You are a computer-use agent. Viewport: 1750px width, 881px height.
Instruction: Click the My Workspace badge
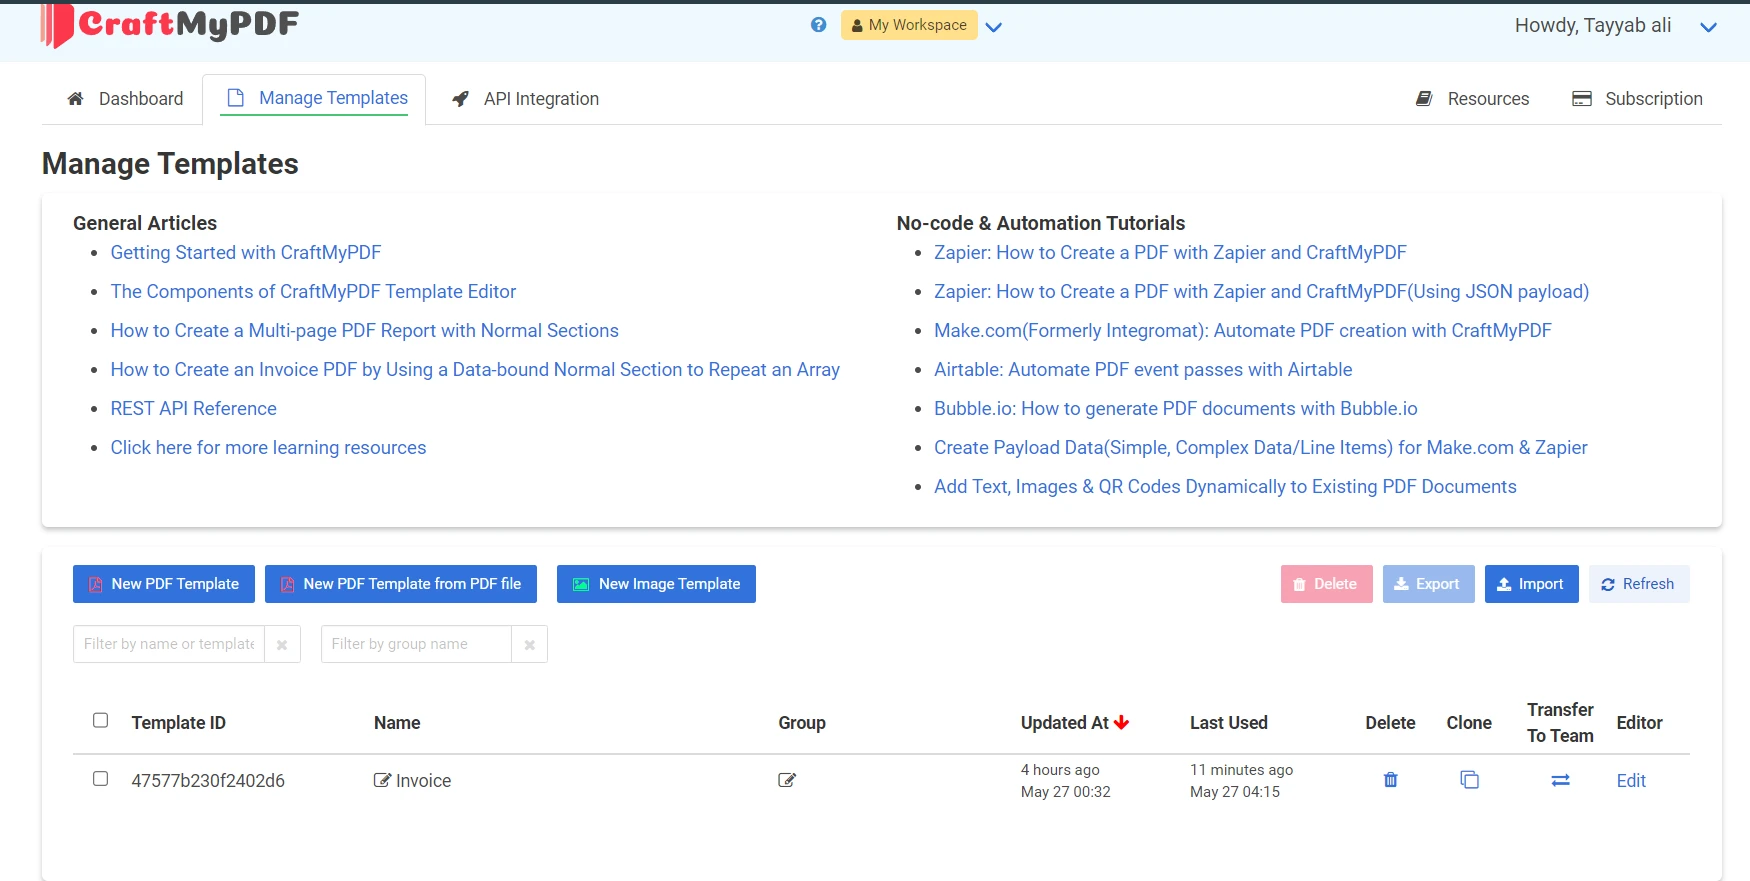pos(909,25)
